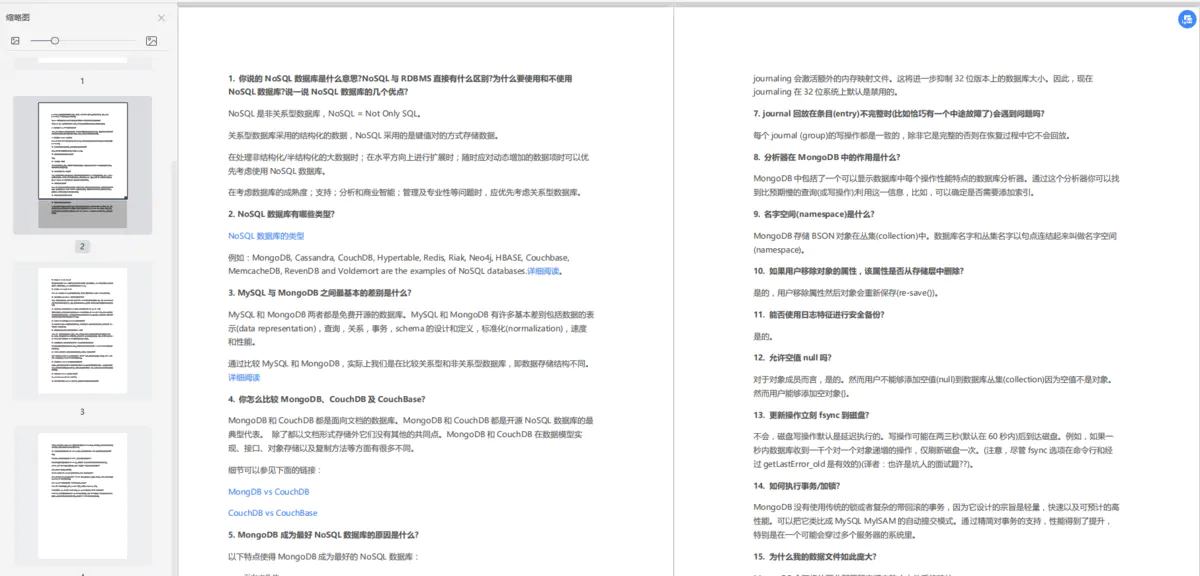The image size is (1200, 576).
Task: Click the line 'NoSQL 是非关系型数据库，NoSQL = Not Only SQL。'
Action: pos(325,113)
